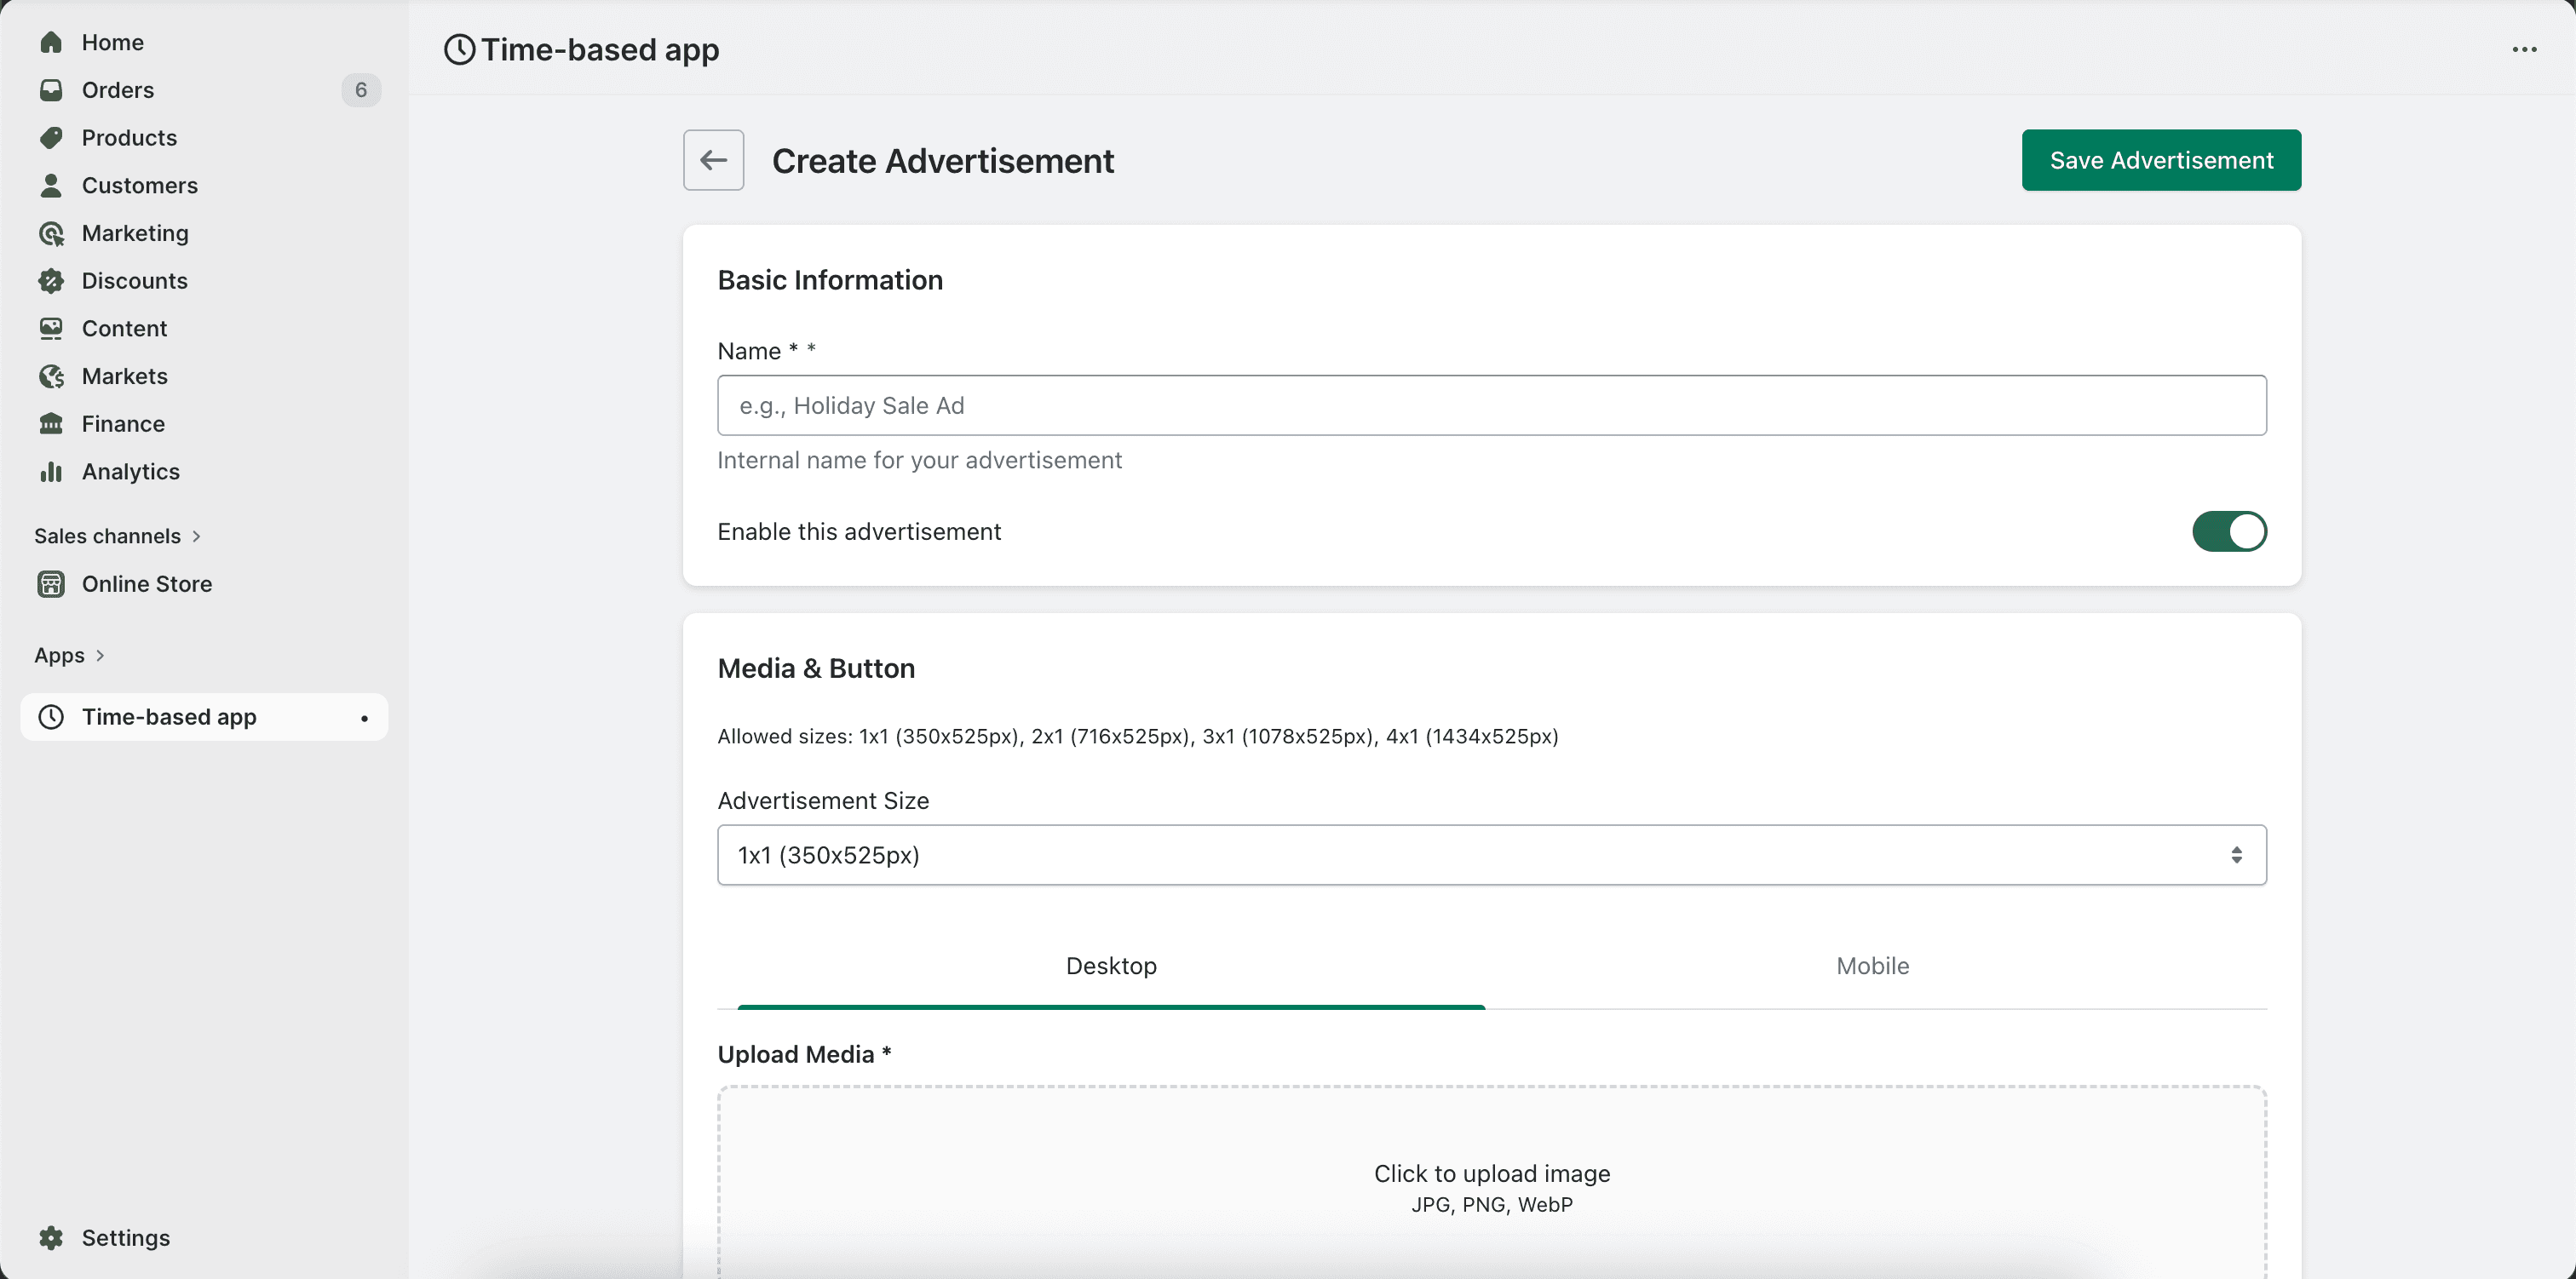This screenshot has width=2576, height=1279.
Task: Select Content in the sidebar
Action: point(124,328)
